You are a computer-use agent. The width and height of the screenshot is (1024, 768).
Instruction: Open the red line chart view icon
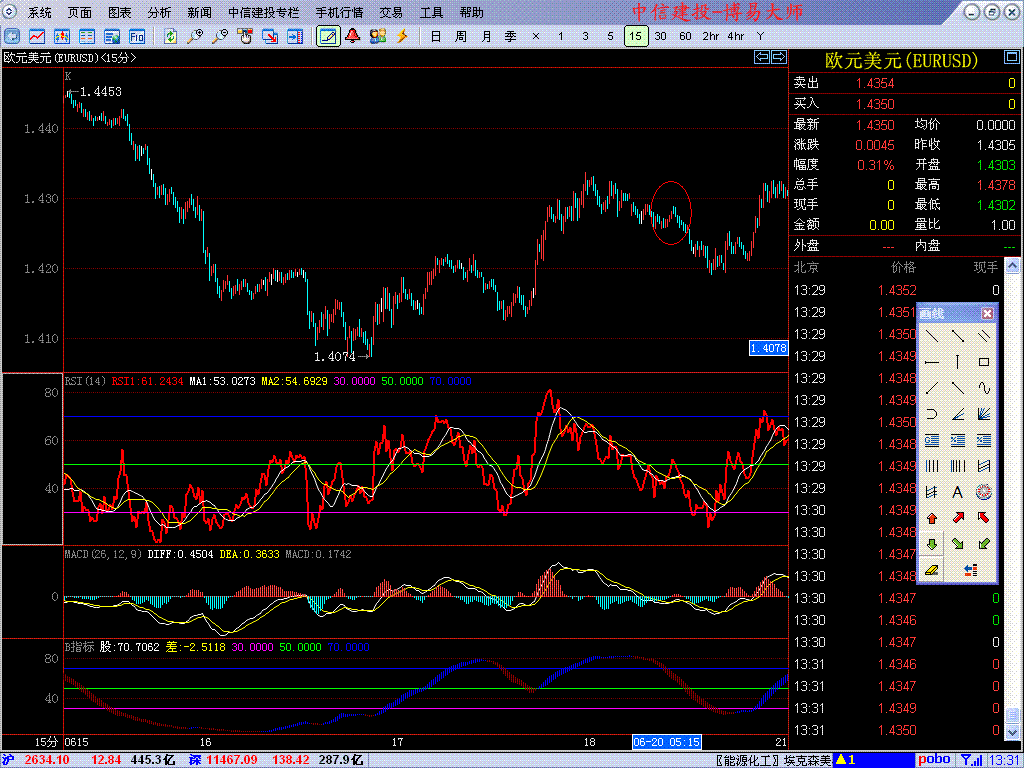coord(37,36)
